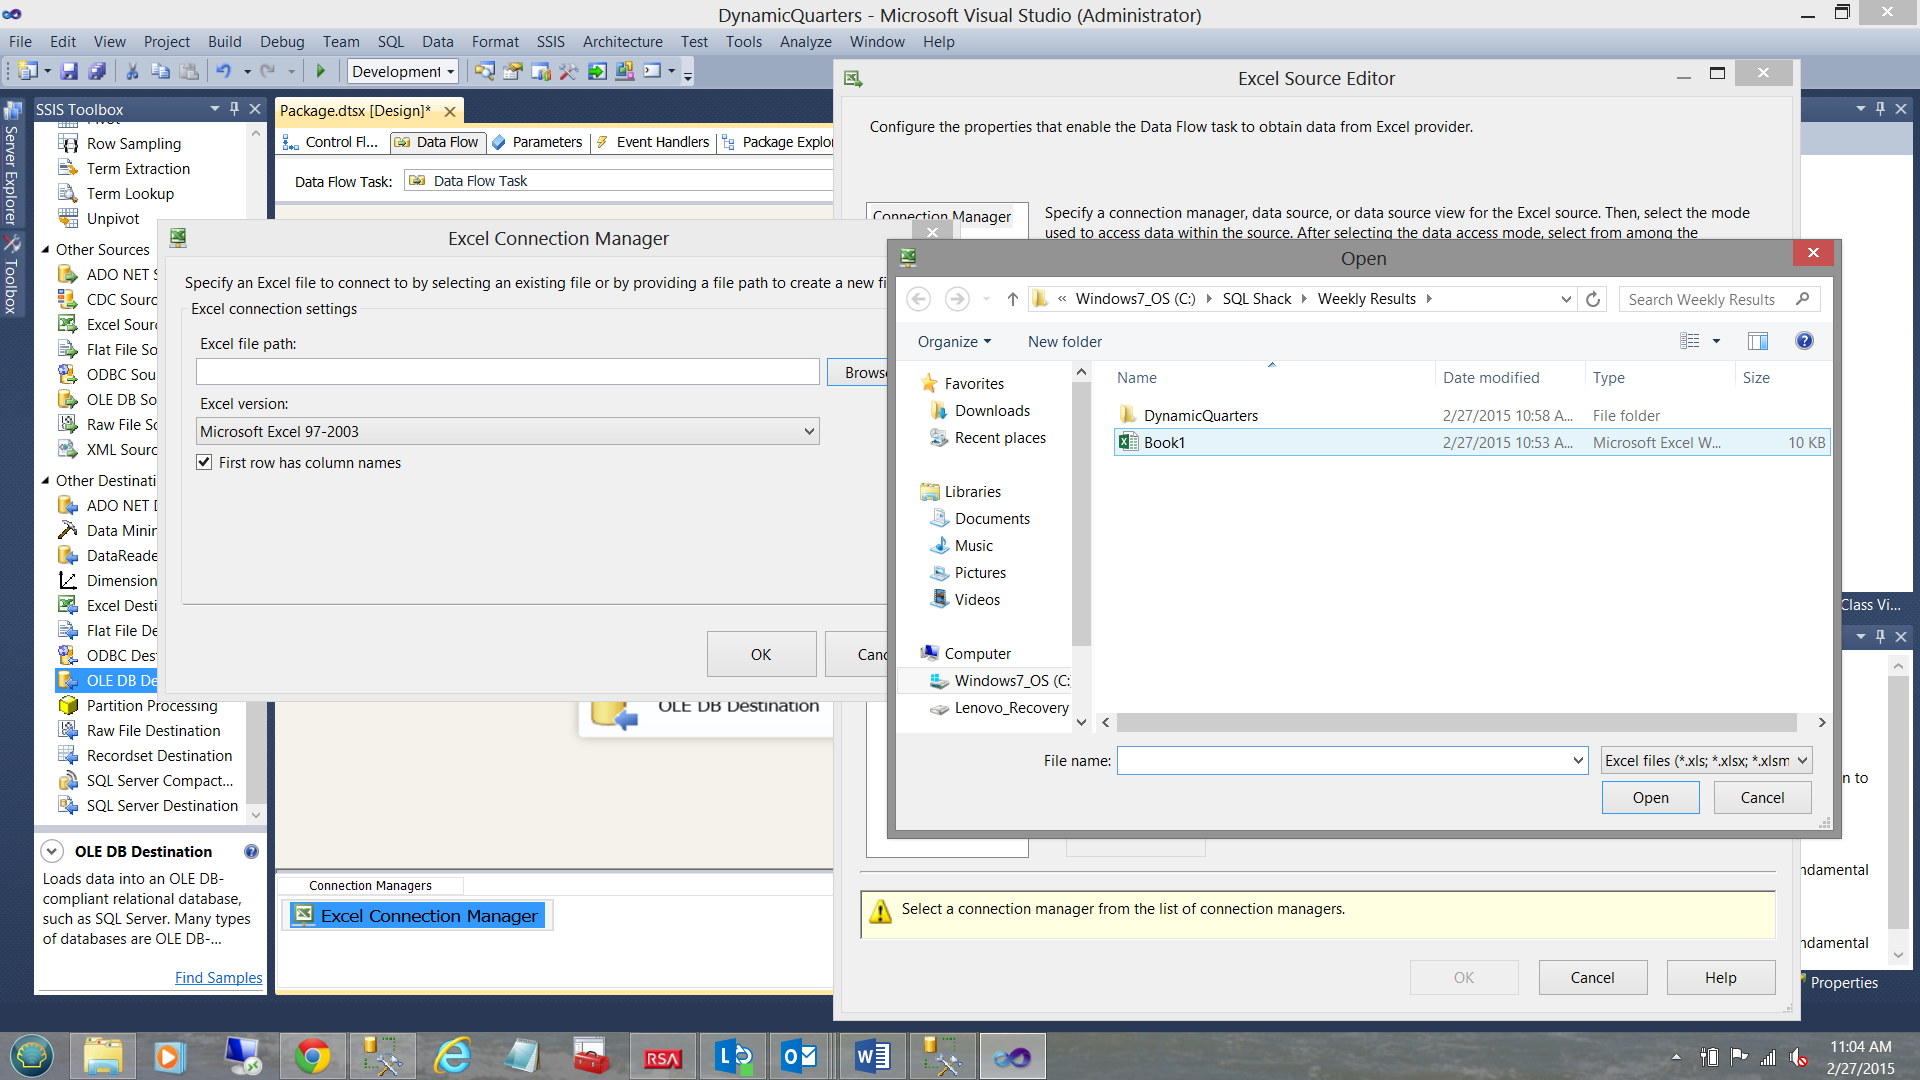Image resolution: width=1920 pixels, height=1080 pixels.
Task: Toggle the preview pane icon in the Open dialog
Action: [1757, 341]
